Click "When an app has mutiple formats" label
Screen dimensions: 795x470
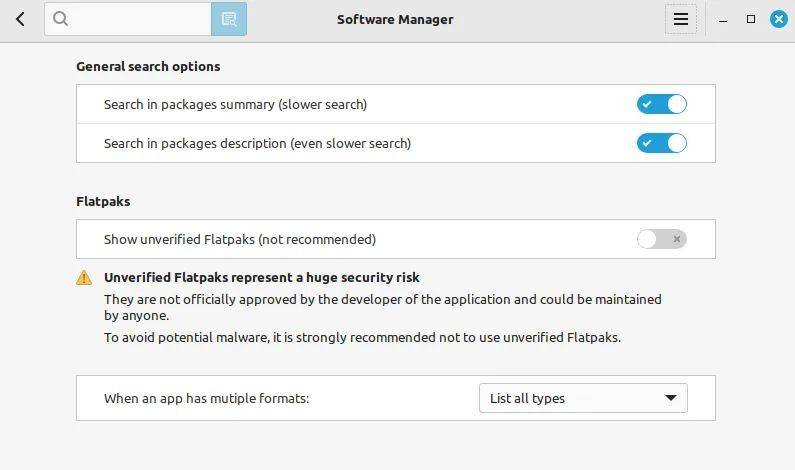pyautogui.click(x=206, y=398)
